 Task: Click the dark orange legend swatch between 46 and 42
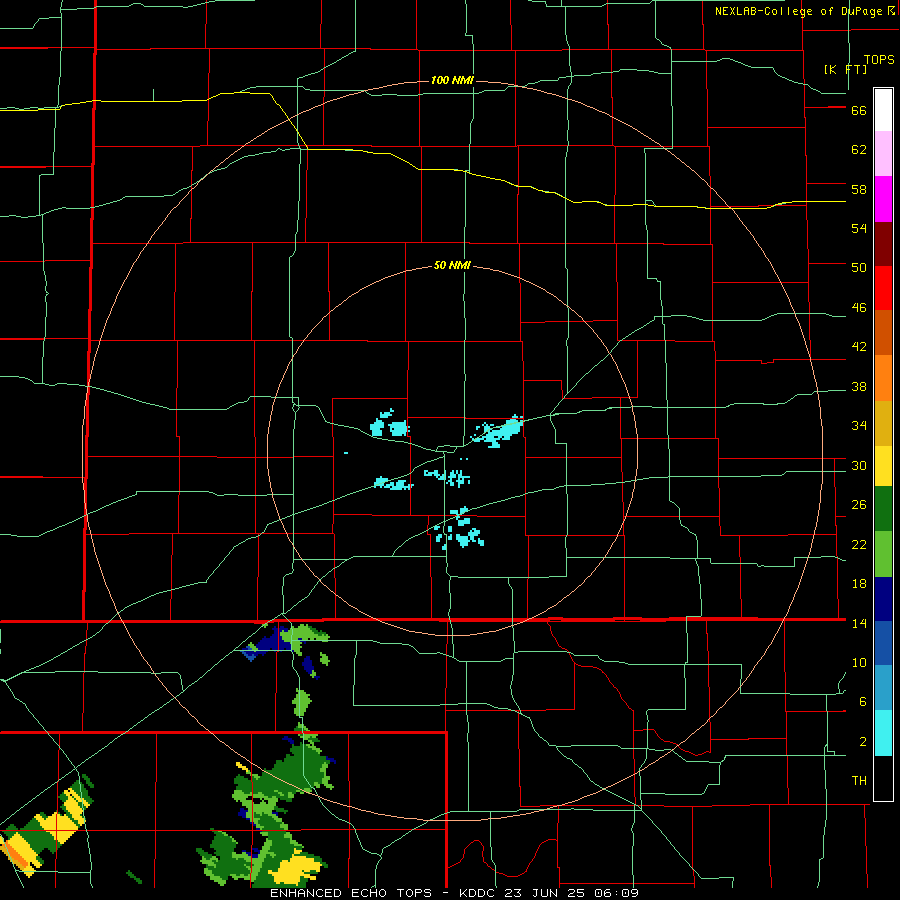pyautogui.click(x=883, y=332)
